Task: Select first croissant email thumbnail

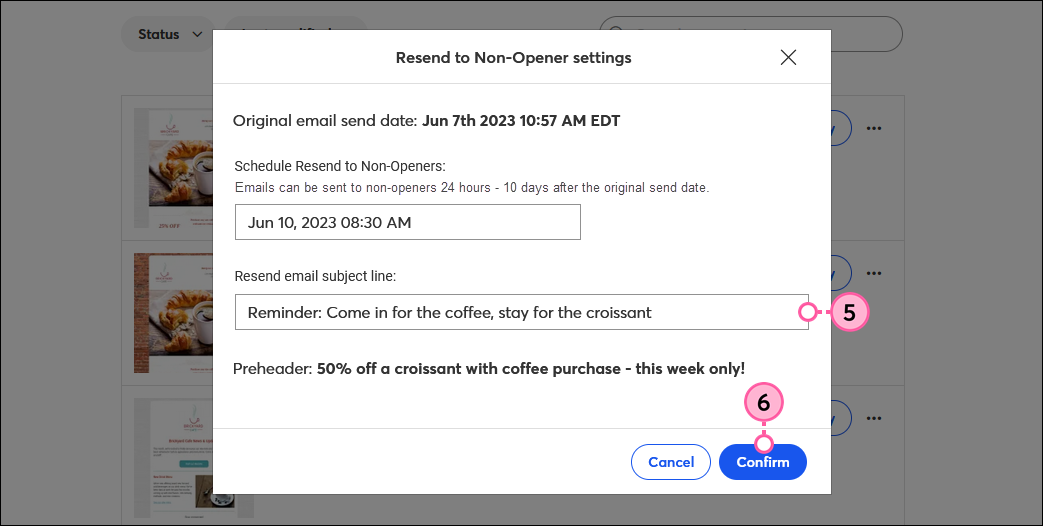Action: pyautogui.click(x=174, y=169)
